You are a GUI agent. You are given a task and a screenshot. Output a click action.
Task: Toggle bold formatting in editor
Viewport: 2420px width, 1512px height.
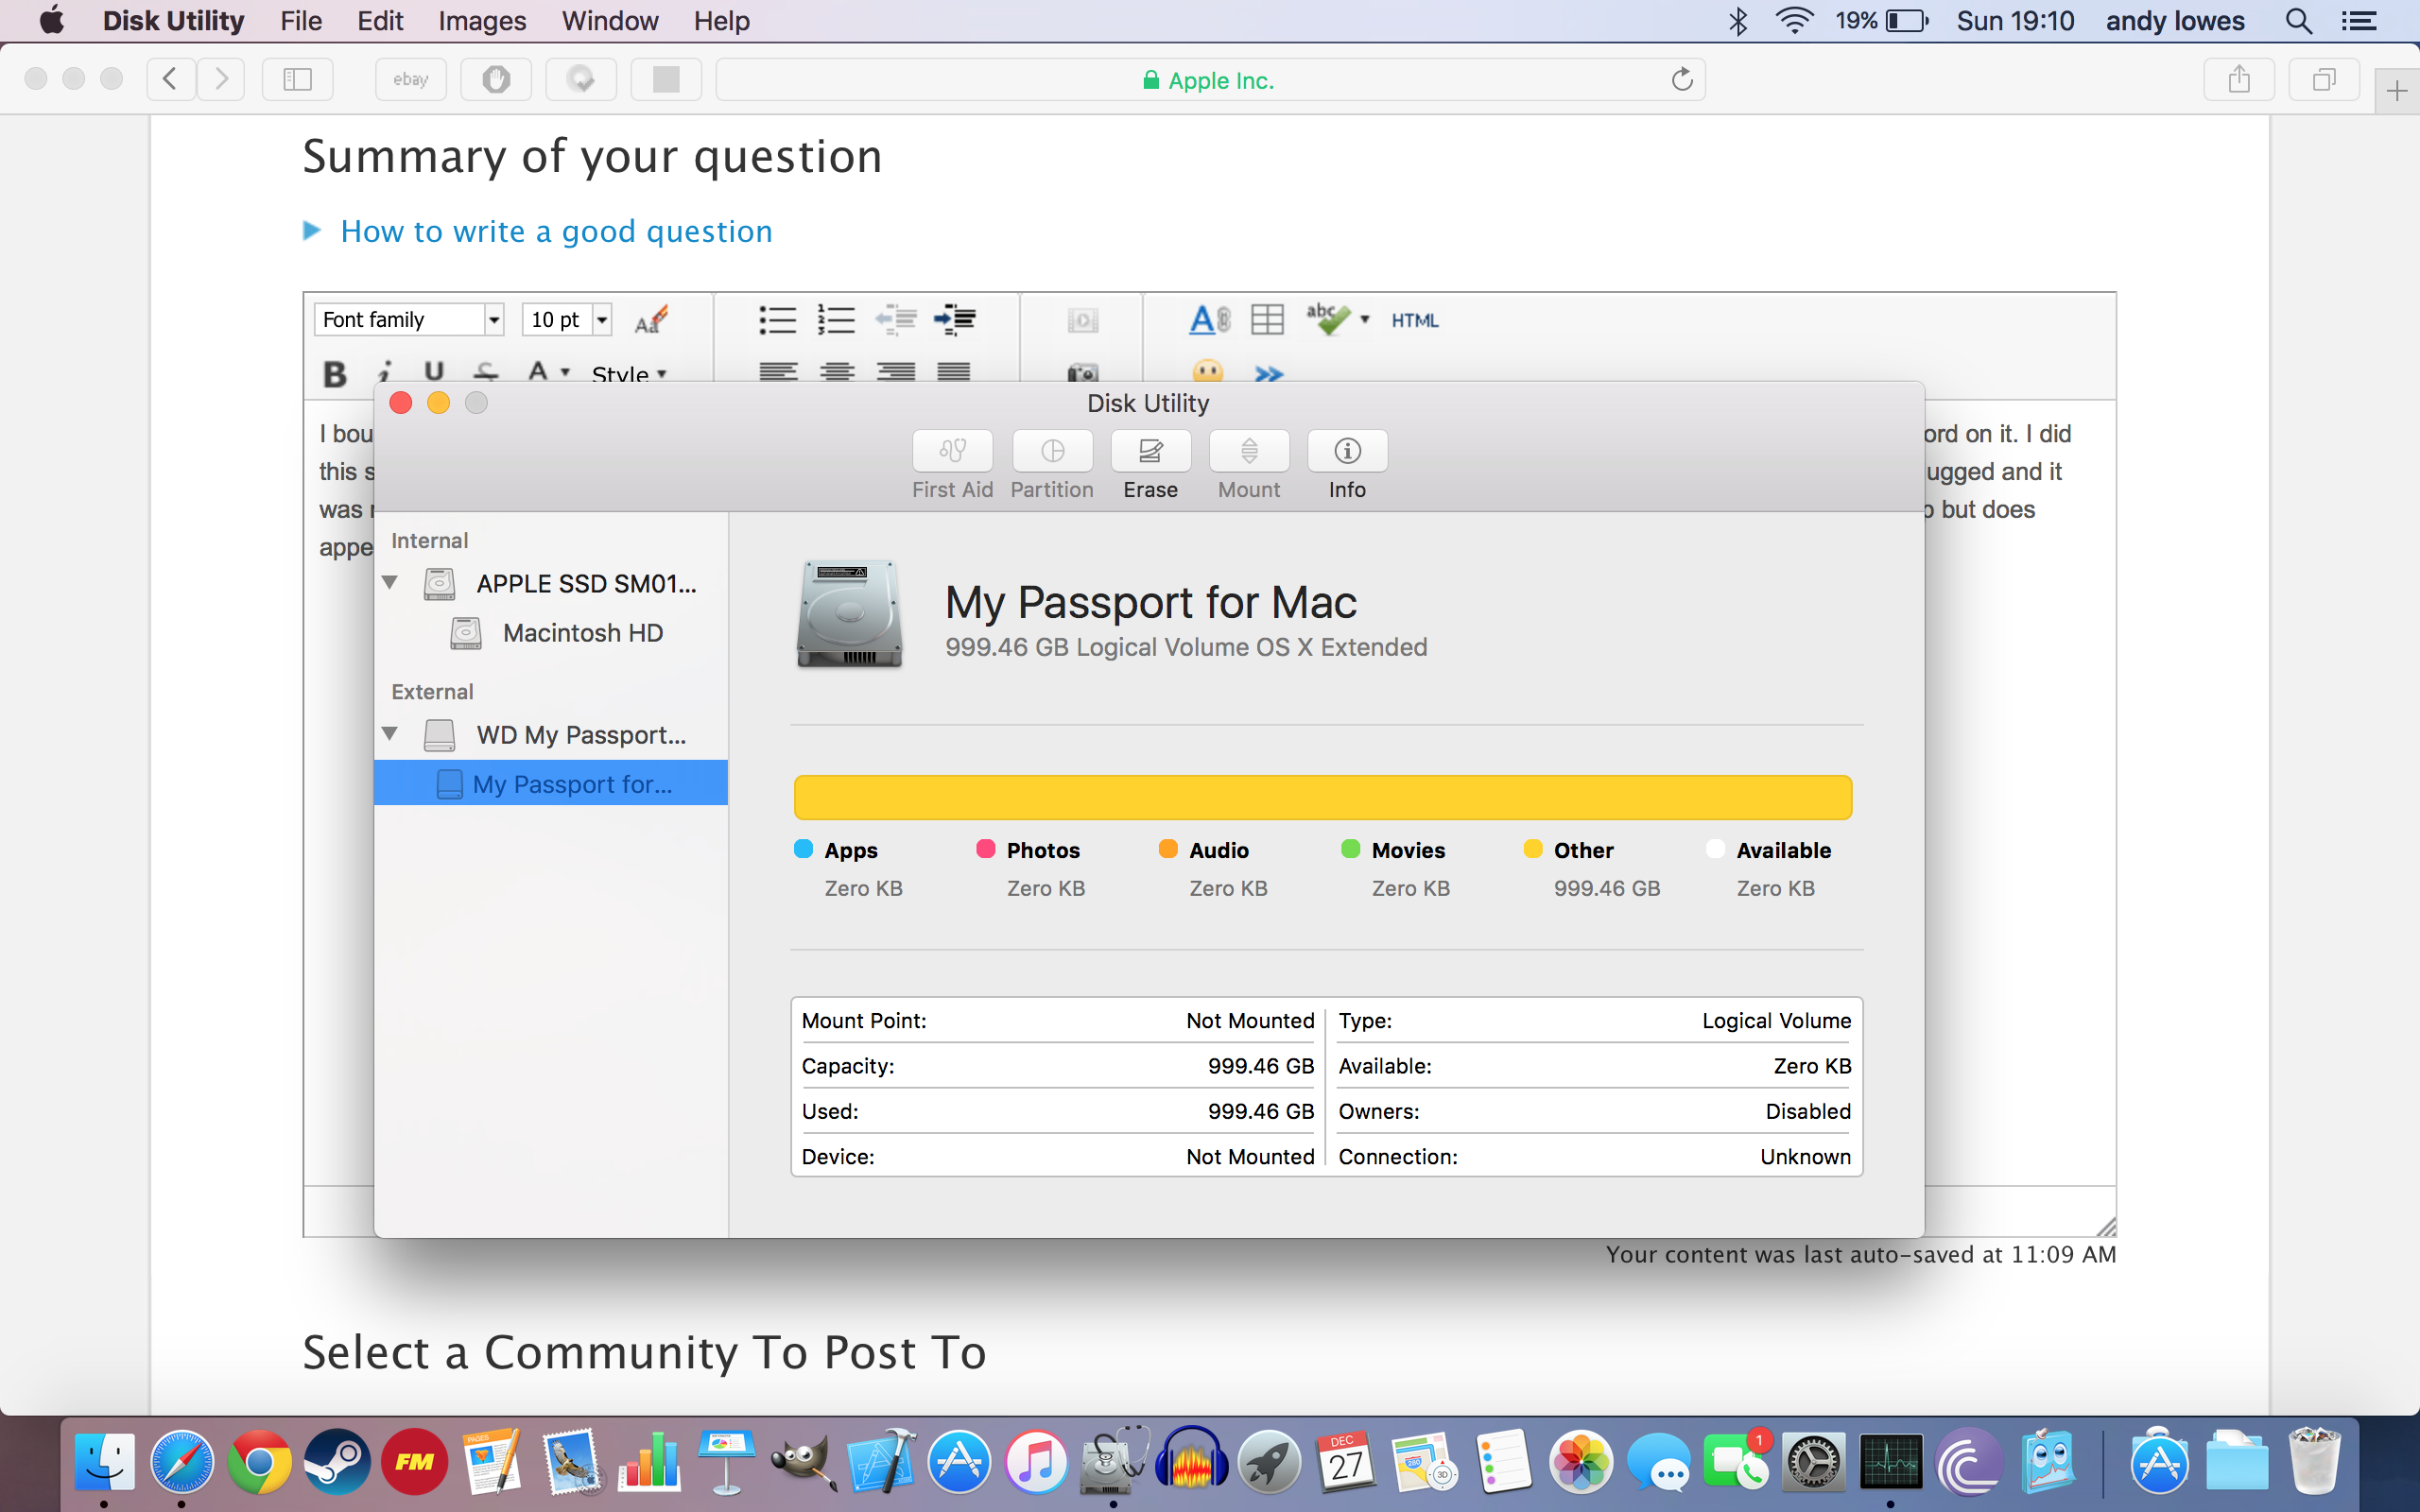[335, 374]
